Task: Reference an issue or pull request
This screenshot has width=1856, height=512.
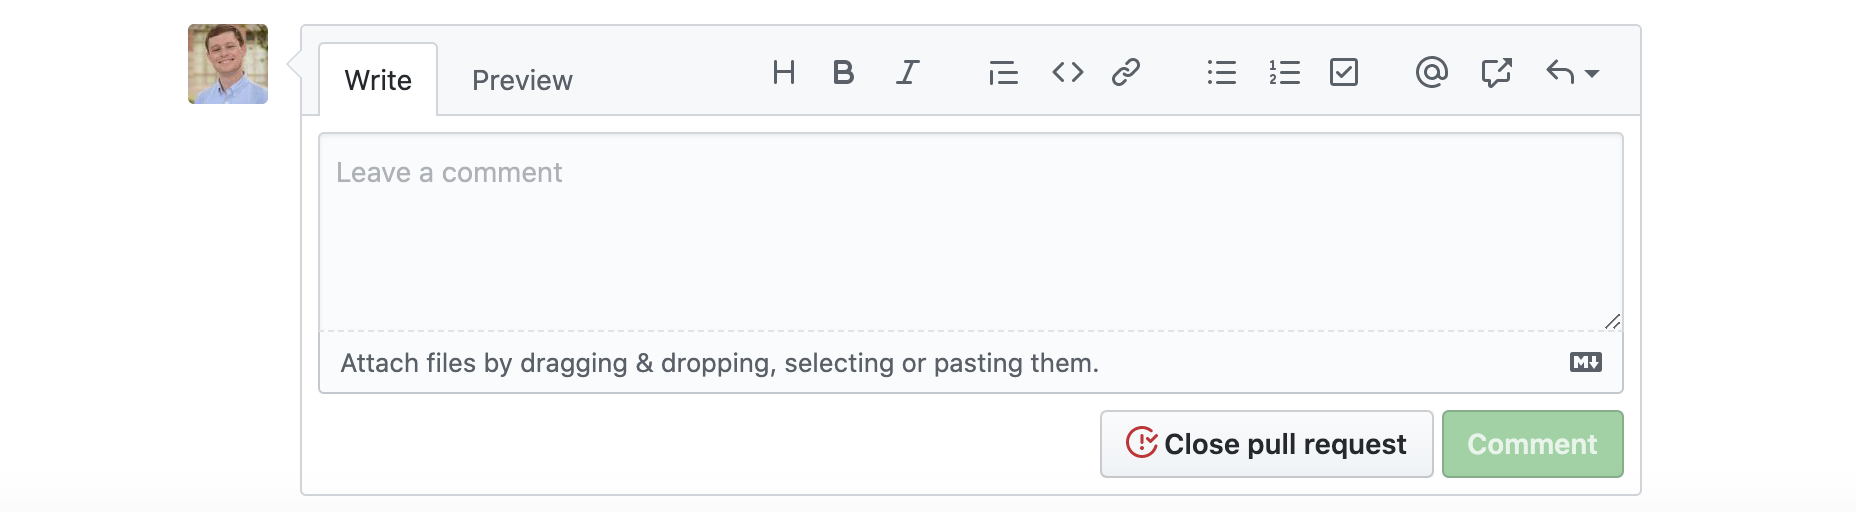Action: [x=1496, y=72]
